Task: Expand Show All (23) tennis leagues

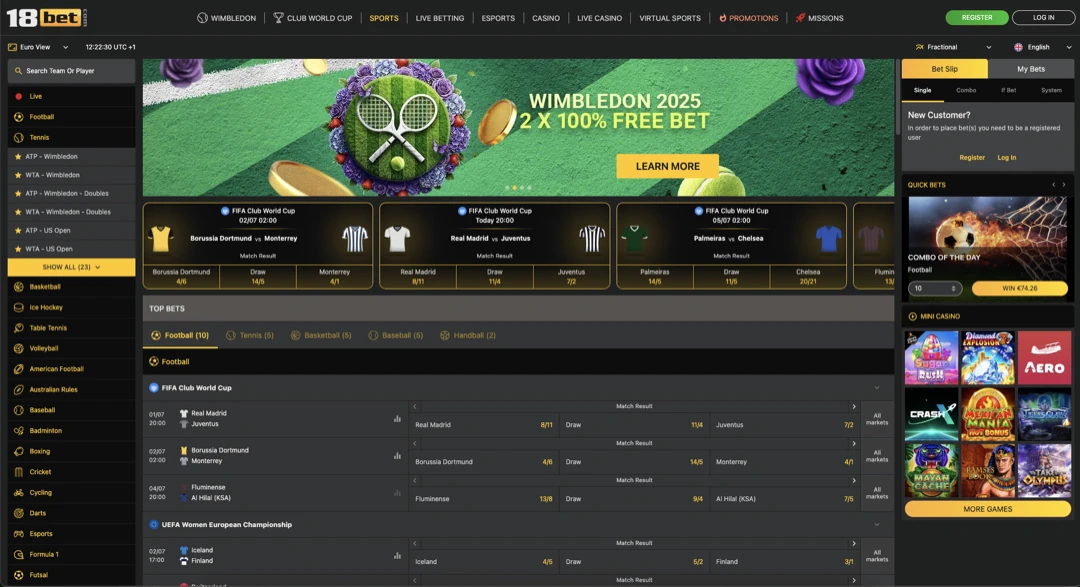Action: 71,267
